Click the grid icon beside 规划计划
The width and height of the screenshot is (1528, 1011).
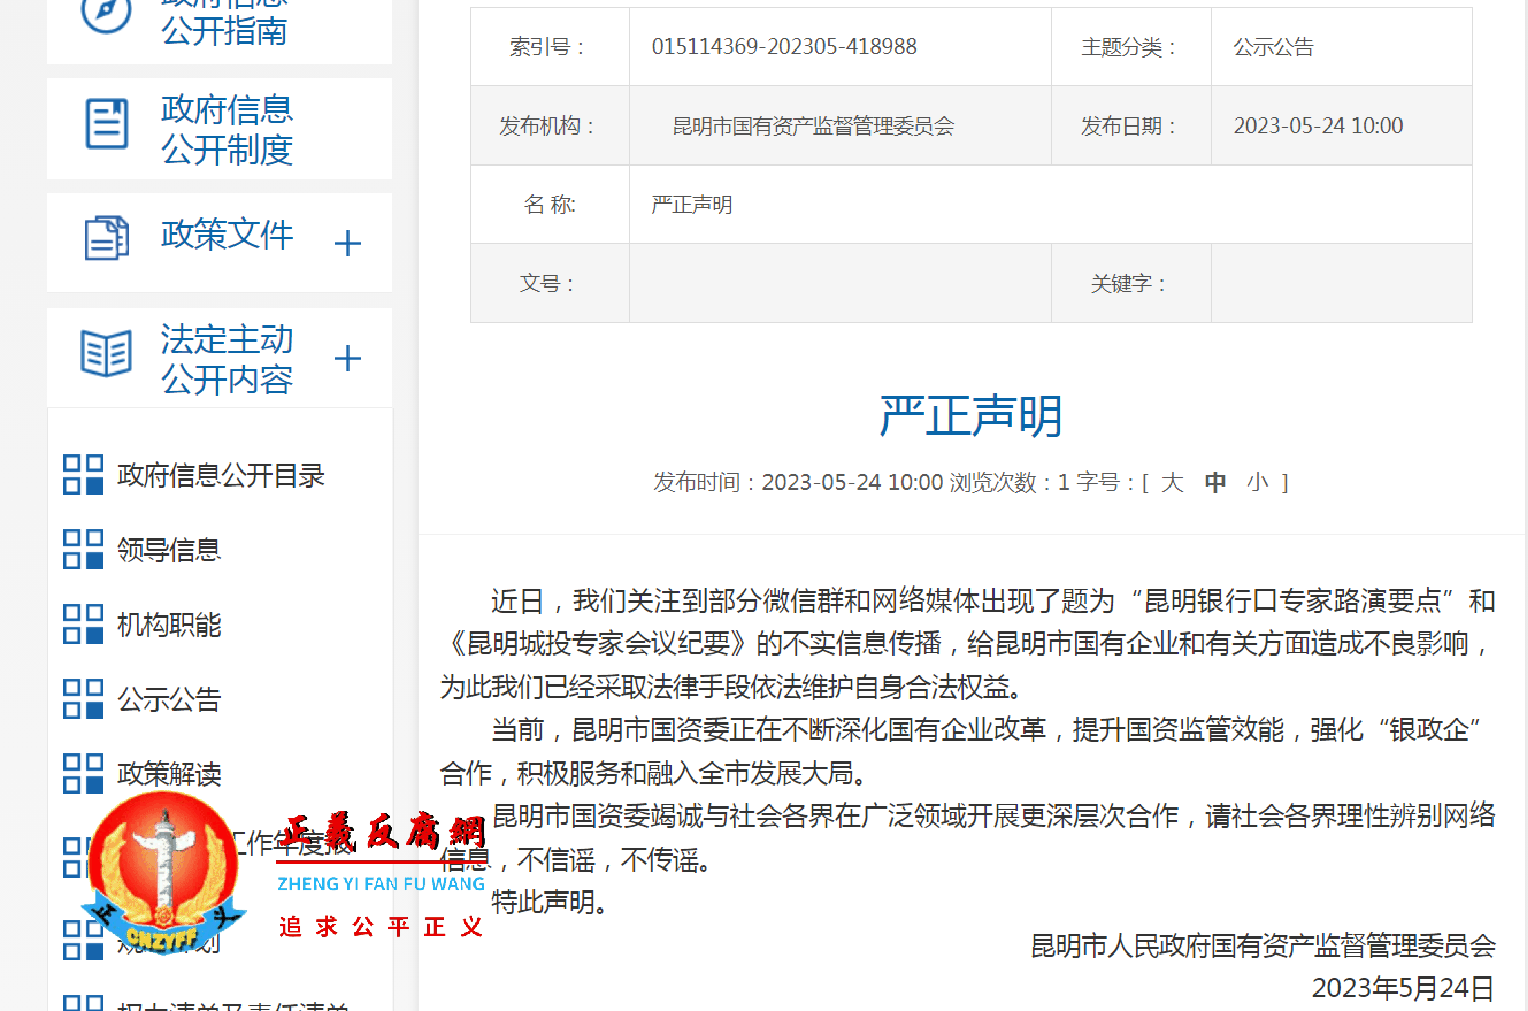click(82, 938)
